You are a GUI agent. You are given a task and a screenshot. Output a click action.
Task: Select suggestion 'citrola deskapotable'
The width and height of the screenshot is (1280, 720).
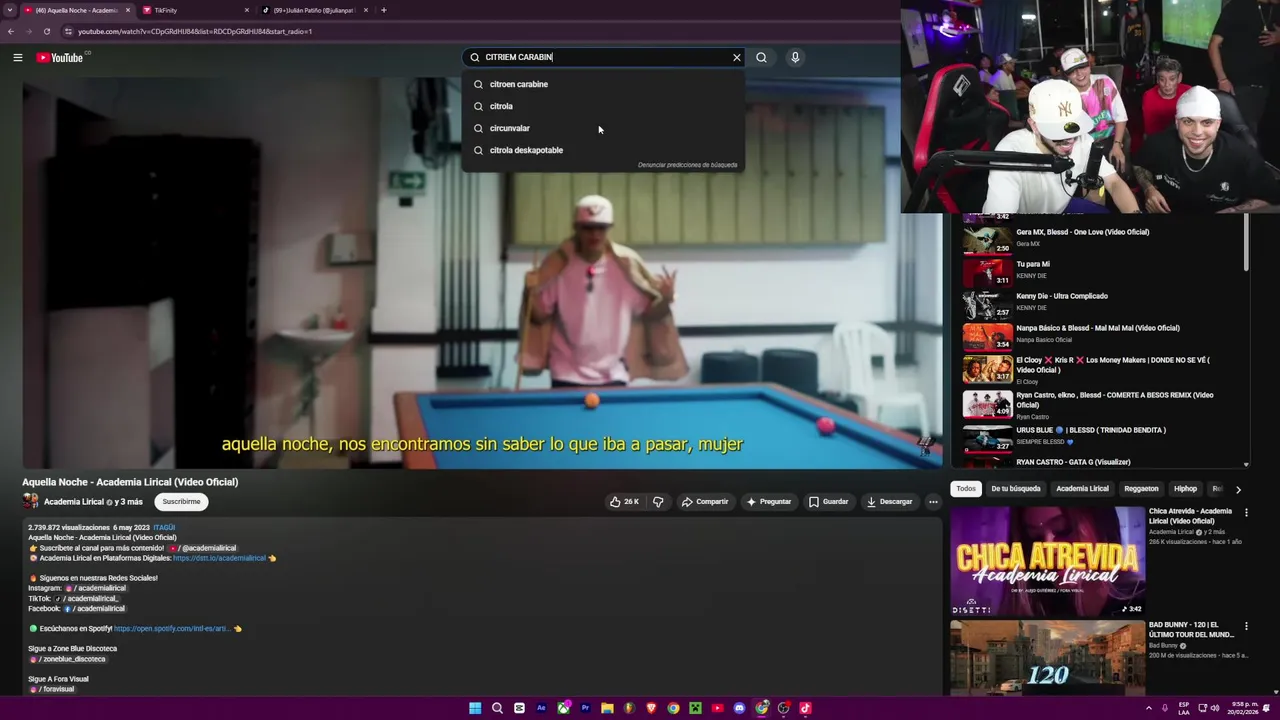pyautogui.click(x=602, y=150)
